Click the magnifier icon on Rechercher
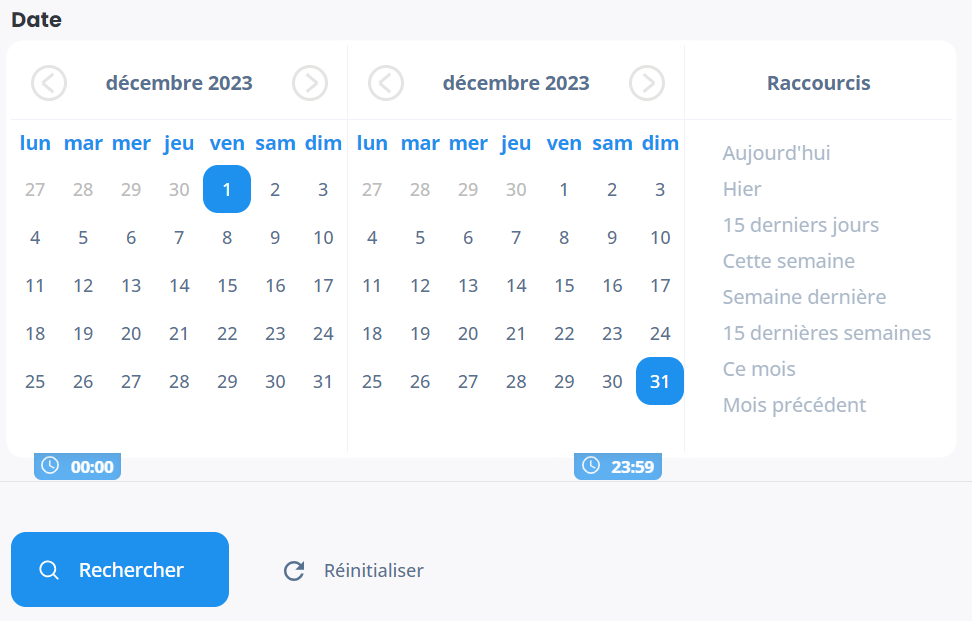Image resolution: width=972 pixels, height=621 pixels. (48, 570)
